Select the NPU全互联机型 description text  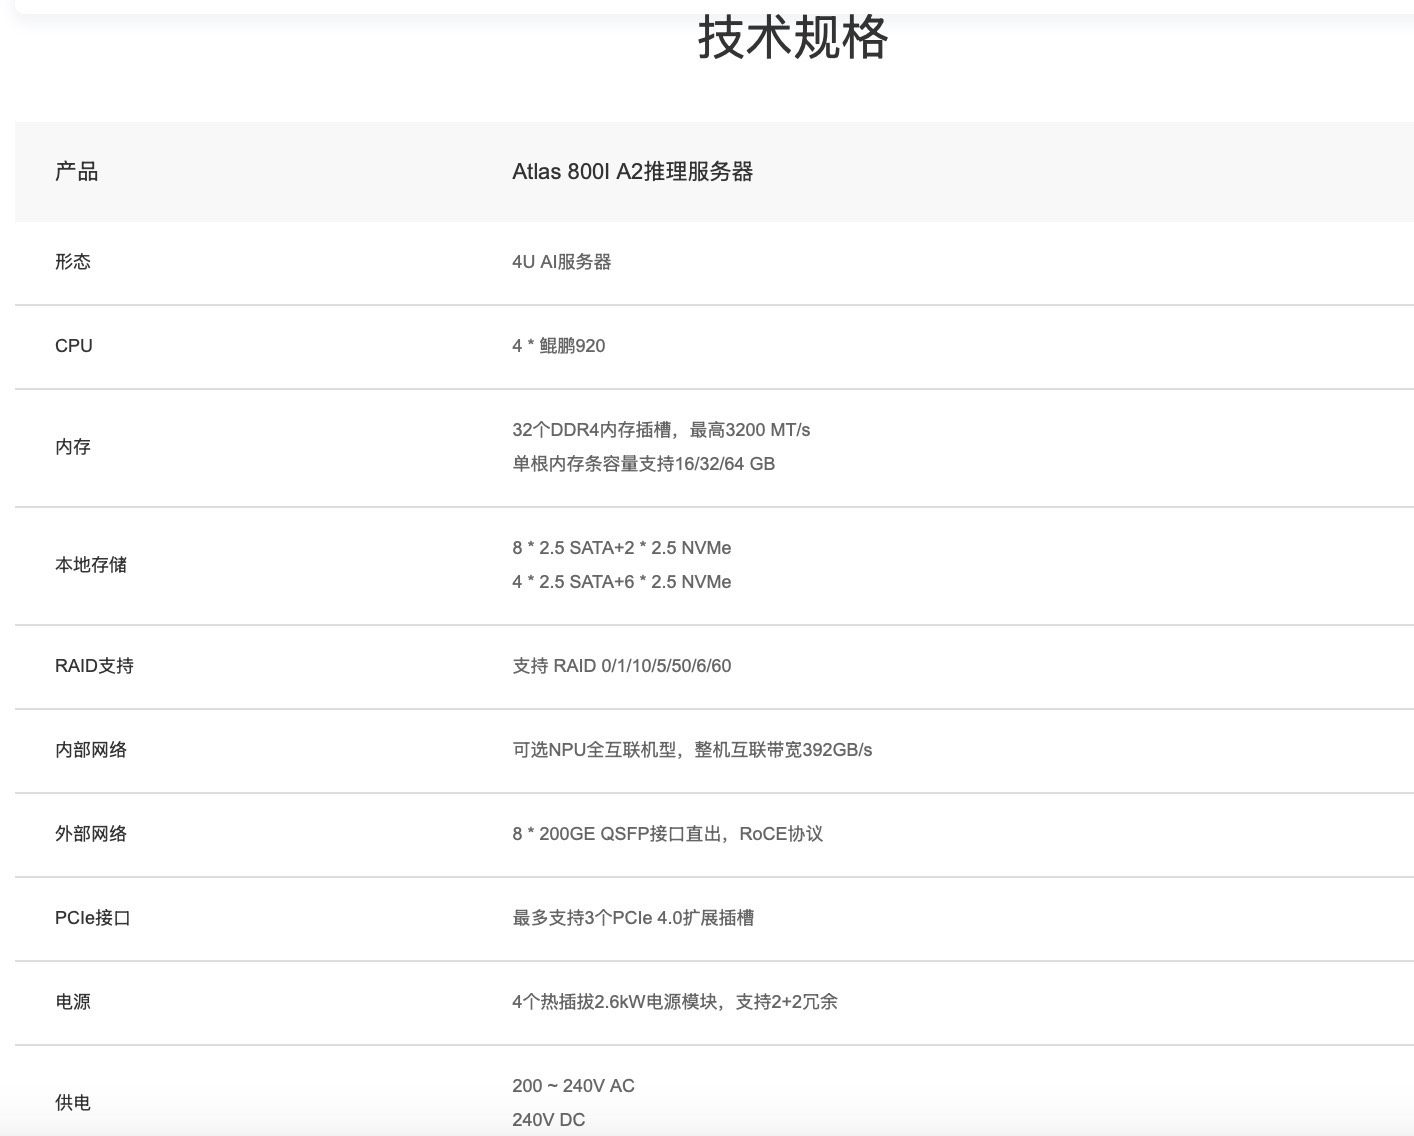pyautogui.click(x=691, y=749)
